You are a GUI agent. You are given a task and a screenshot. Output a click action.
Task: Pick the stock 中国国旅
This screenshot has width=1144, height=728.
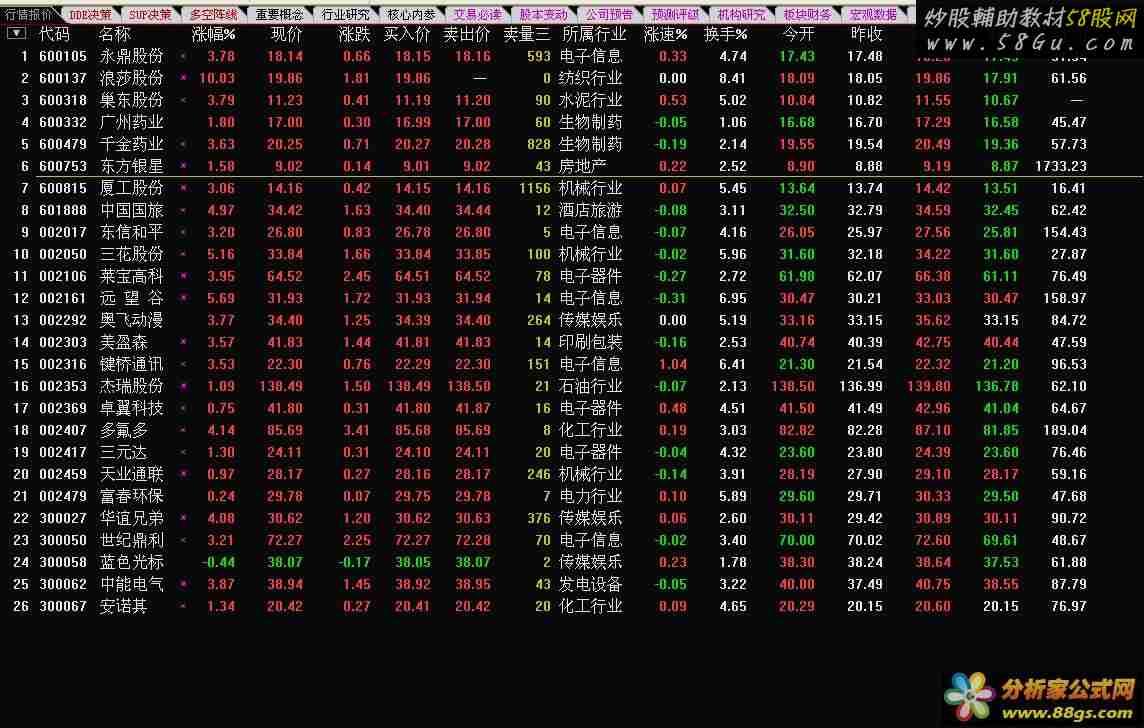(x=131, y=210)
